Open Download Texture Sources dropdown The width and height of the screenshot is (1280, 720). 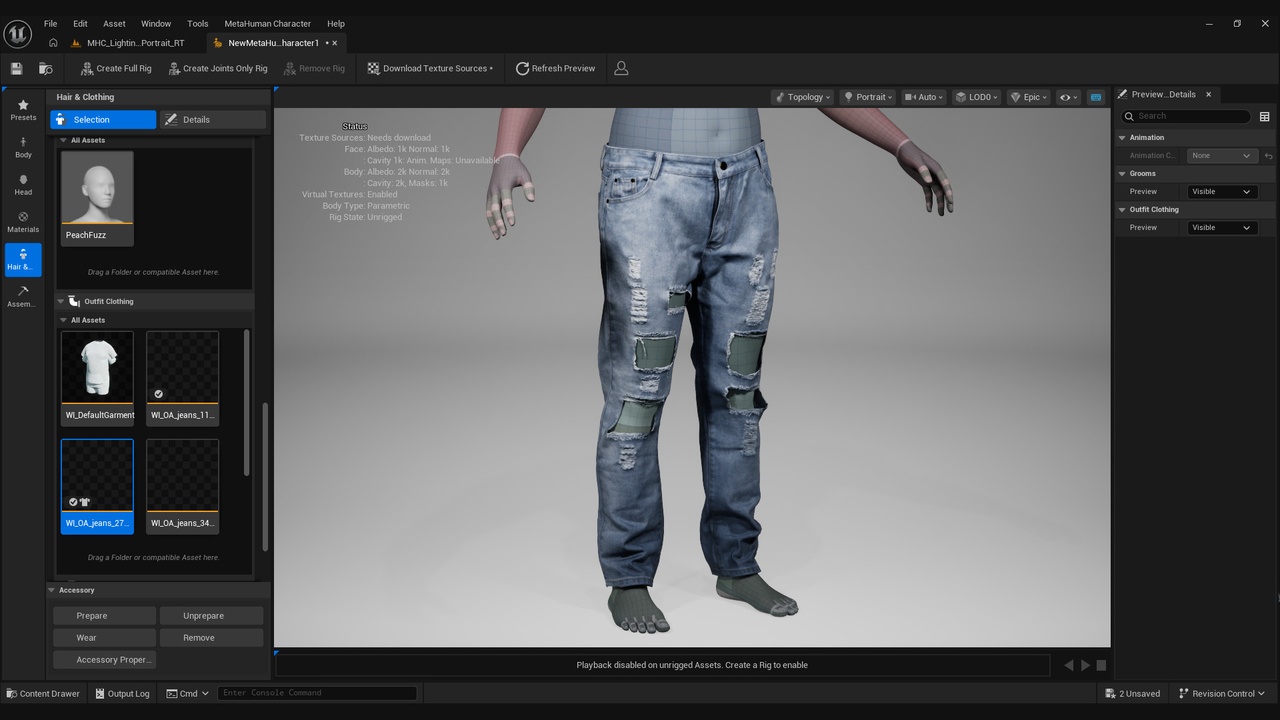click(x=430, y=68)
